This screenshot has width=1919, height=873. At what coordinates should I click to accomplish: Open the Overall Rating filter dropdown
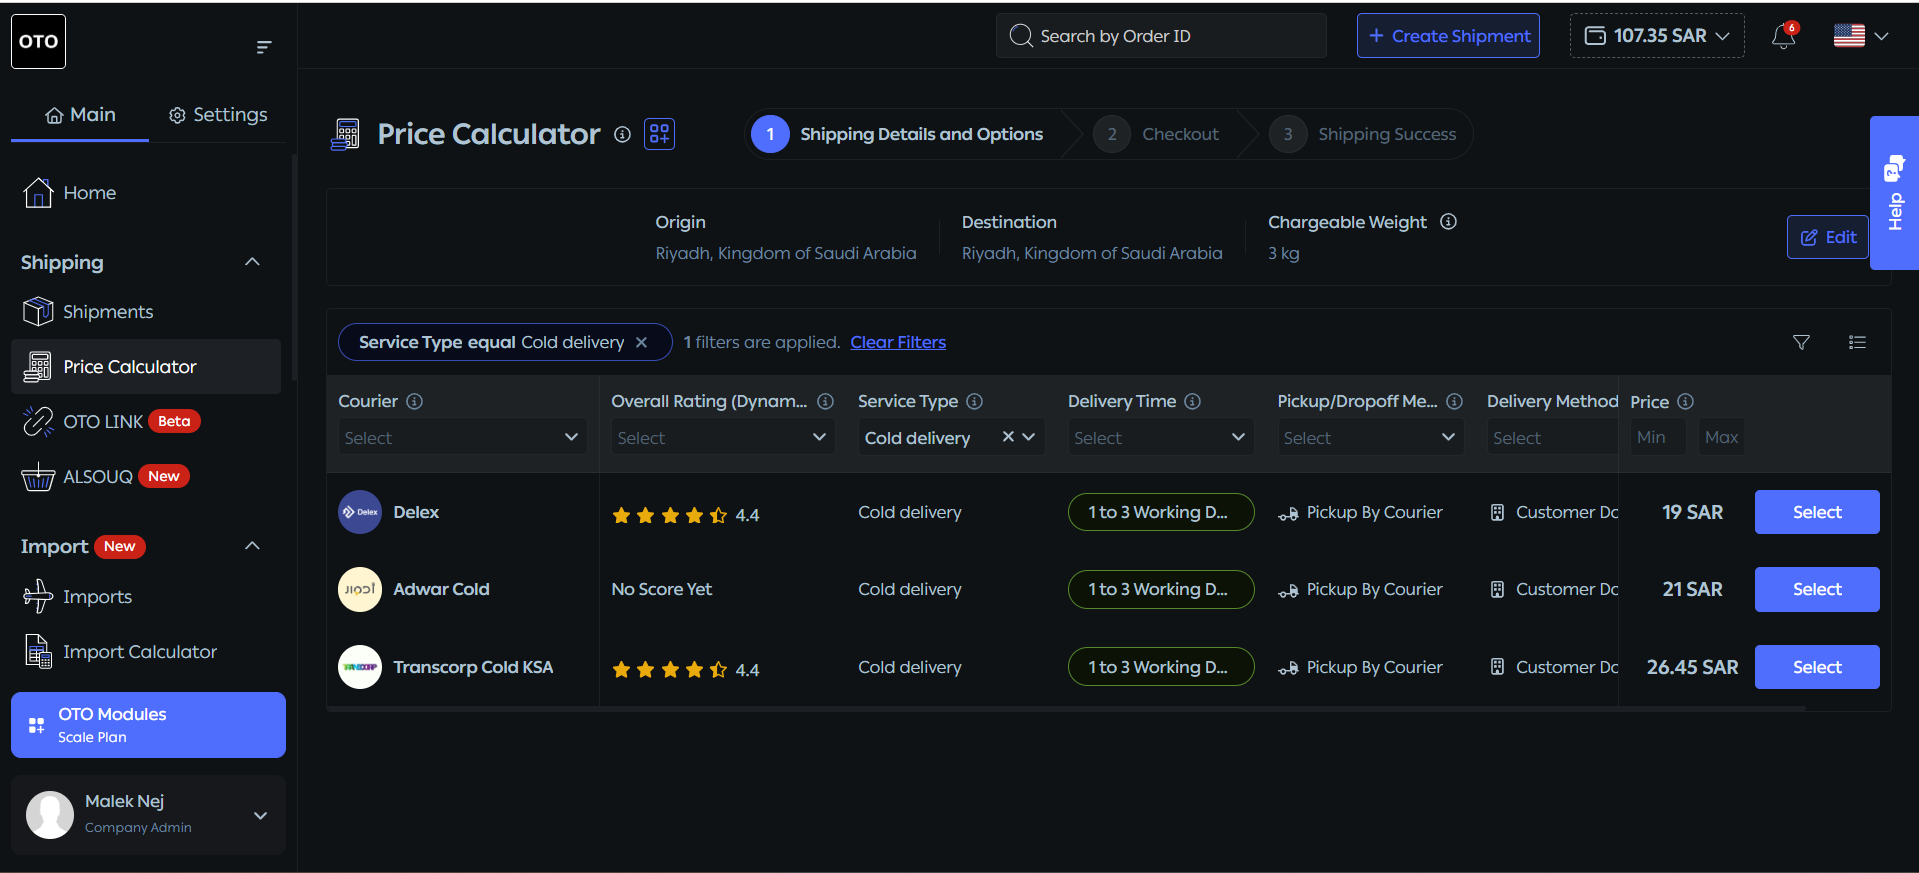(x=723, y=437)
